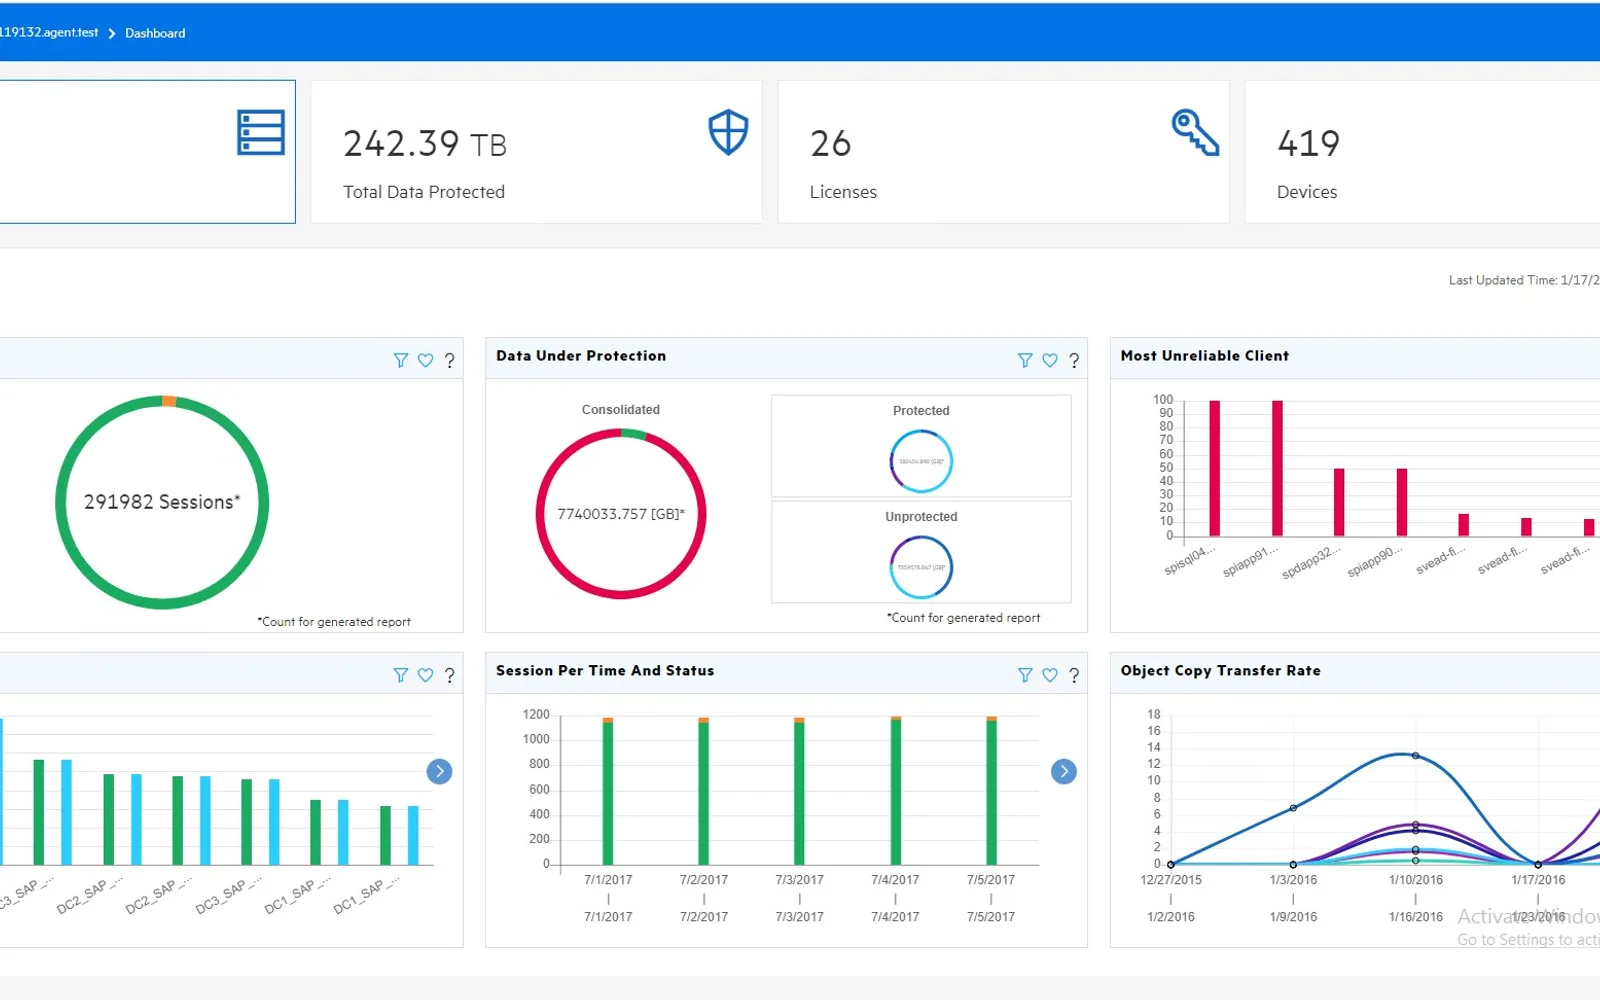Click the spdapp32 bar in Most Unreliable Client
The width and height of the screenshot is (1600, 1000).
[x=1339, y=502]
